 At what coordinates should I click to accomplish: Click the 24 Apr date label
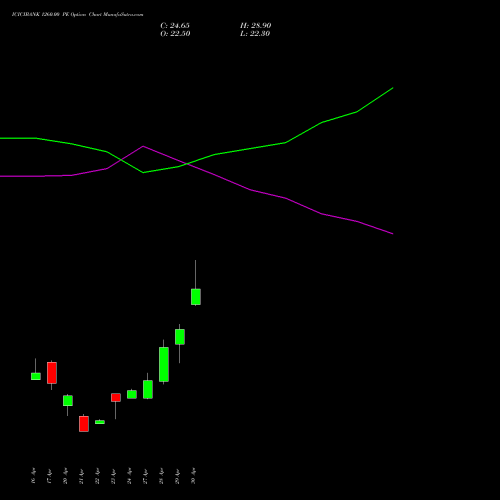tap(129, 476)
